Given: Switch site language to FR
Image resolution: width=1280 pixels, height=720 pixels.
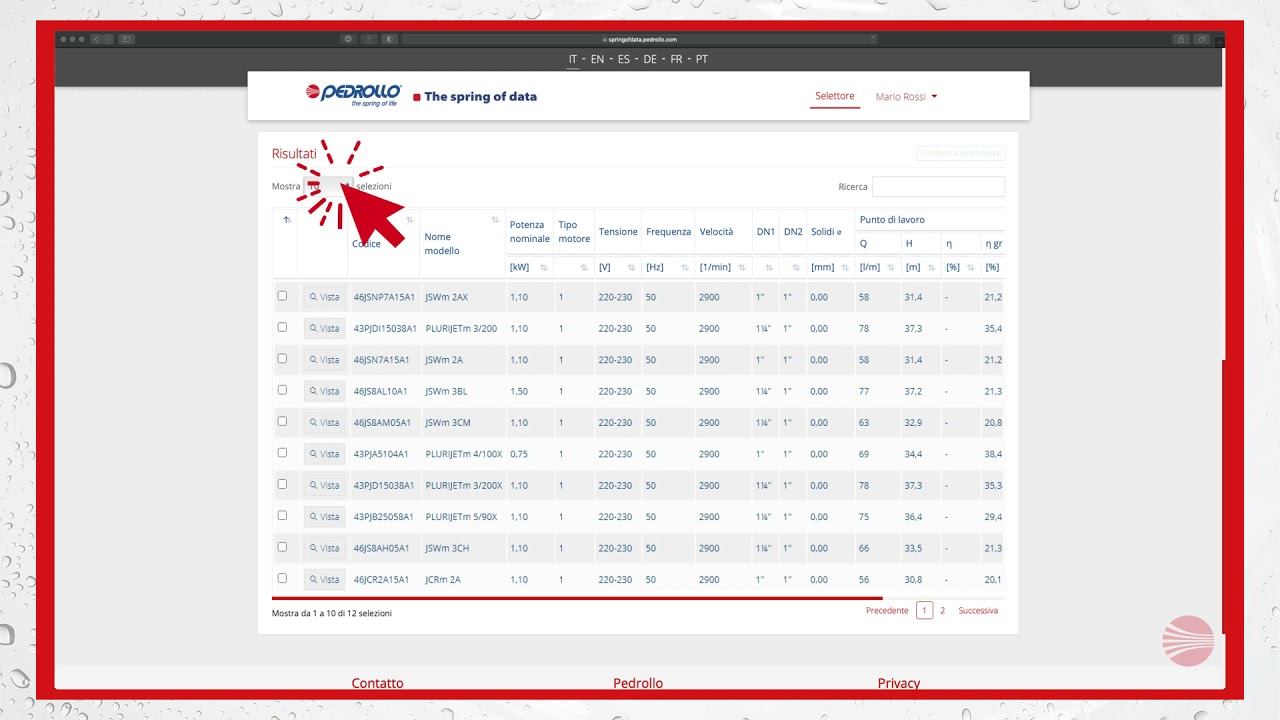Looking at the screenshot, I should 676,60.
